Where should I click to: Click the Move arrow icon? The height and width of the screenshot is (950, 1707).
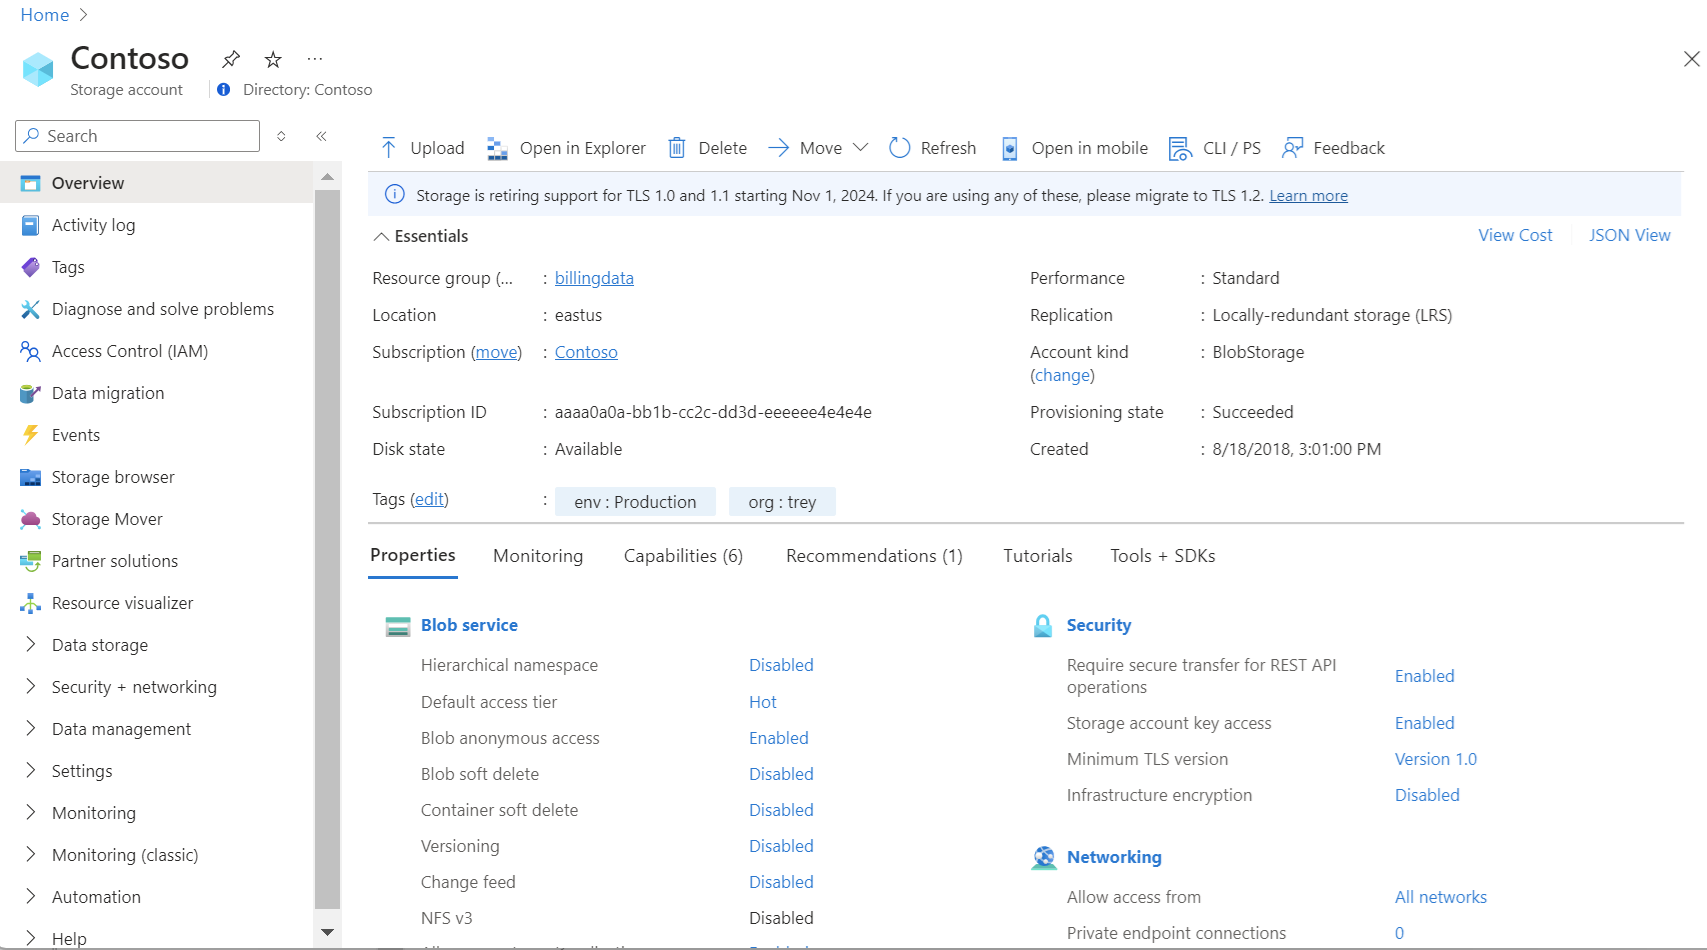point(779,148)
